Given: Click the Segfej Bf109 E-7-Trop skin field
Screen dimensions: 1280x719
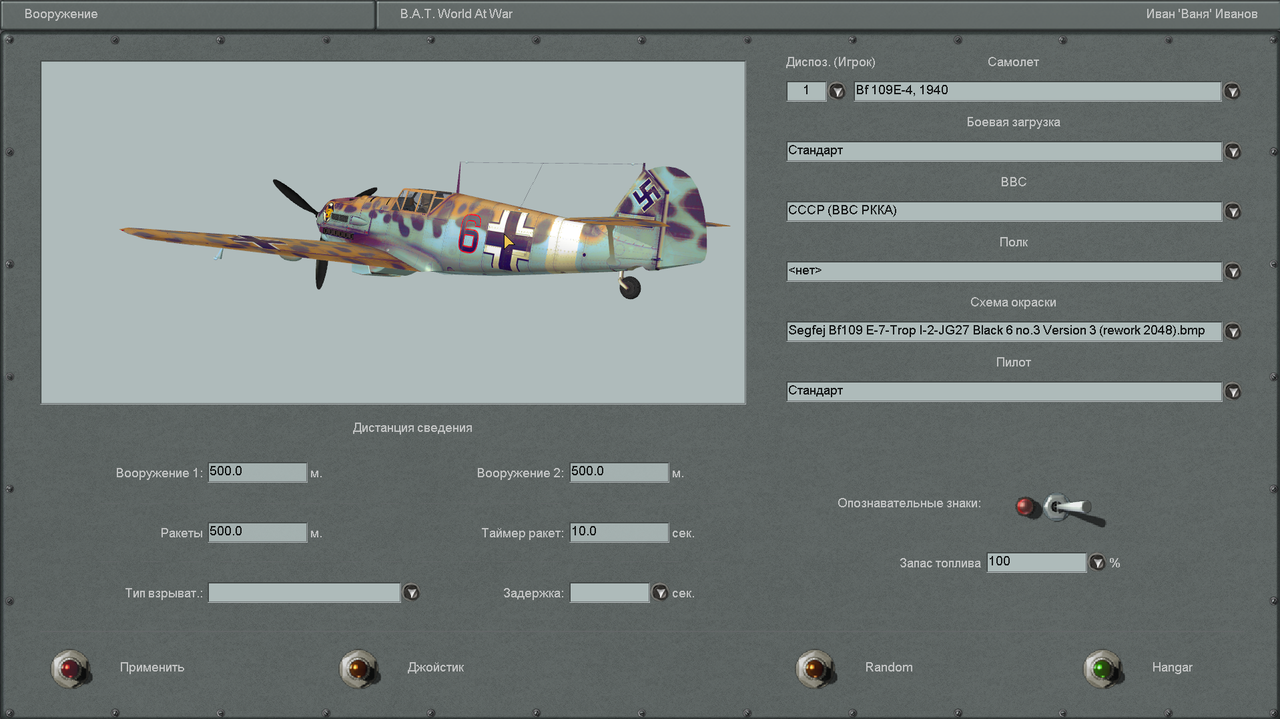Looking at the screenshot, I should (x=1004, y=331).
